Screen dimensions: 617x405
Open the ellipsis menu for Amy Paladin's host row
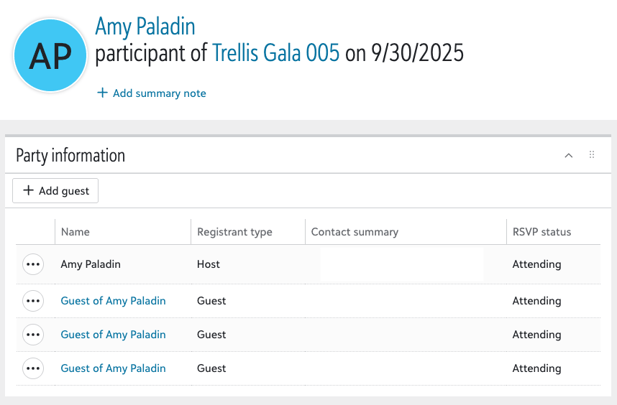pos(33,264)
